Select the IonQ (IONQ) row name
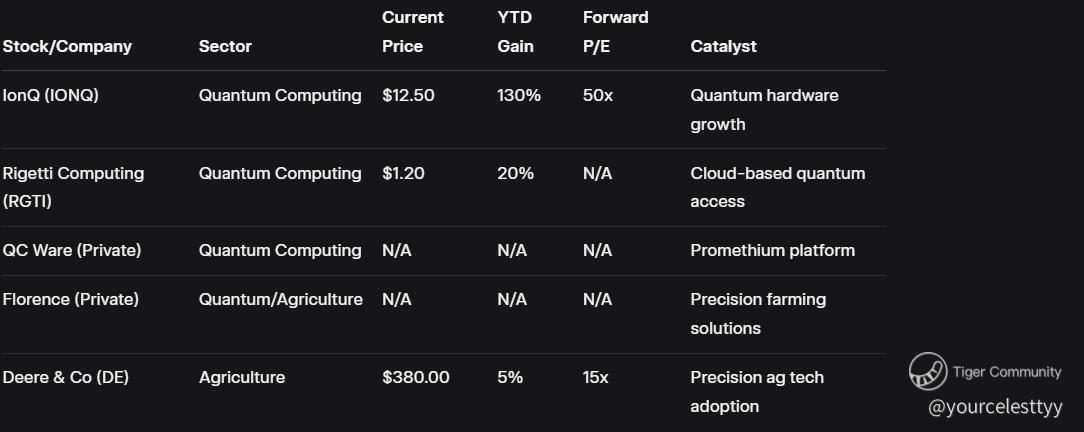1084x432 pixels. click(x=50, y=95)
